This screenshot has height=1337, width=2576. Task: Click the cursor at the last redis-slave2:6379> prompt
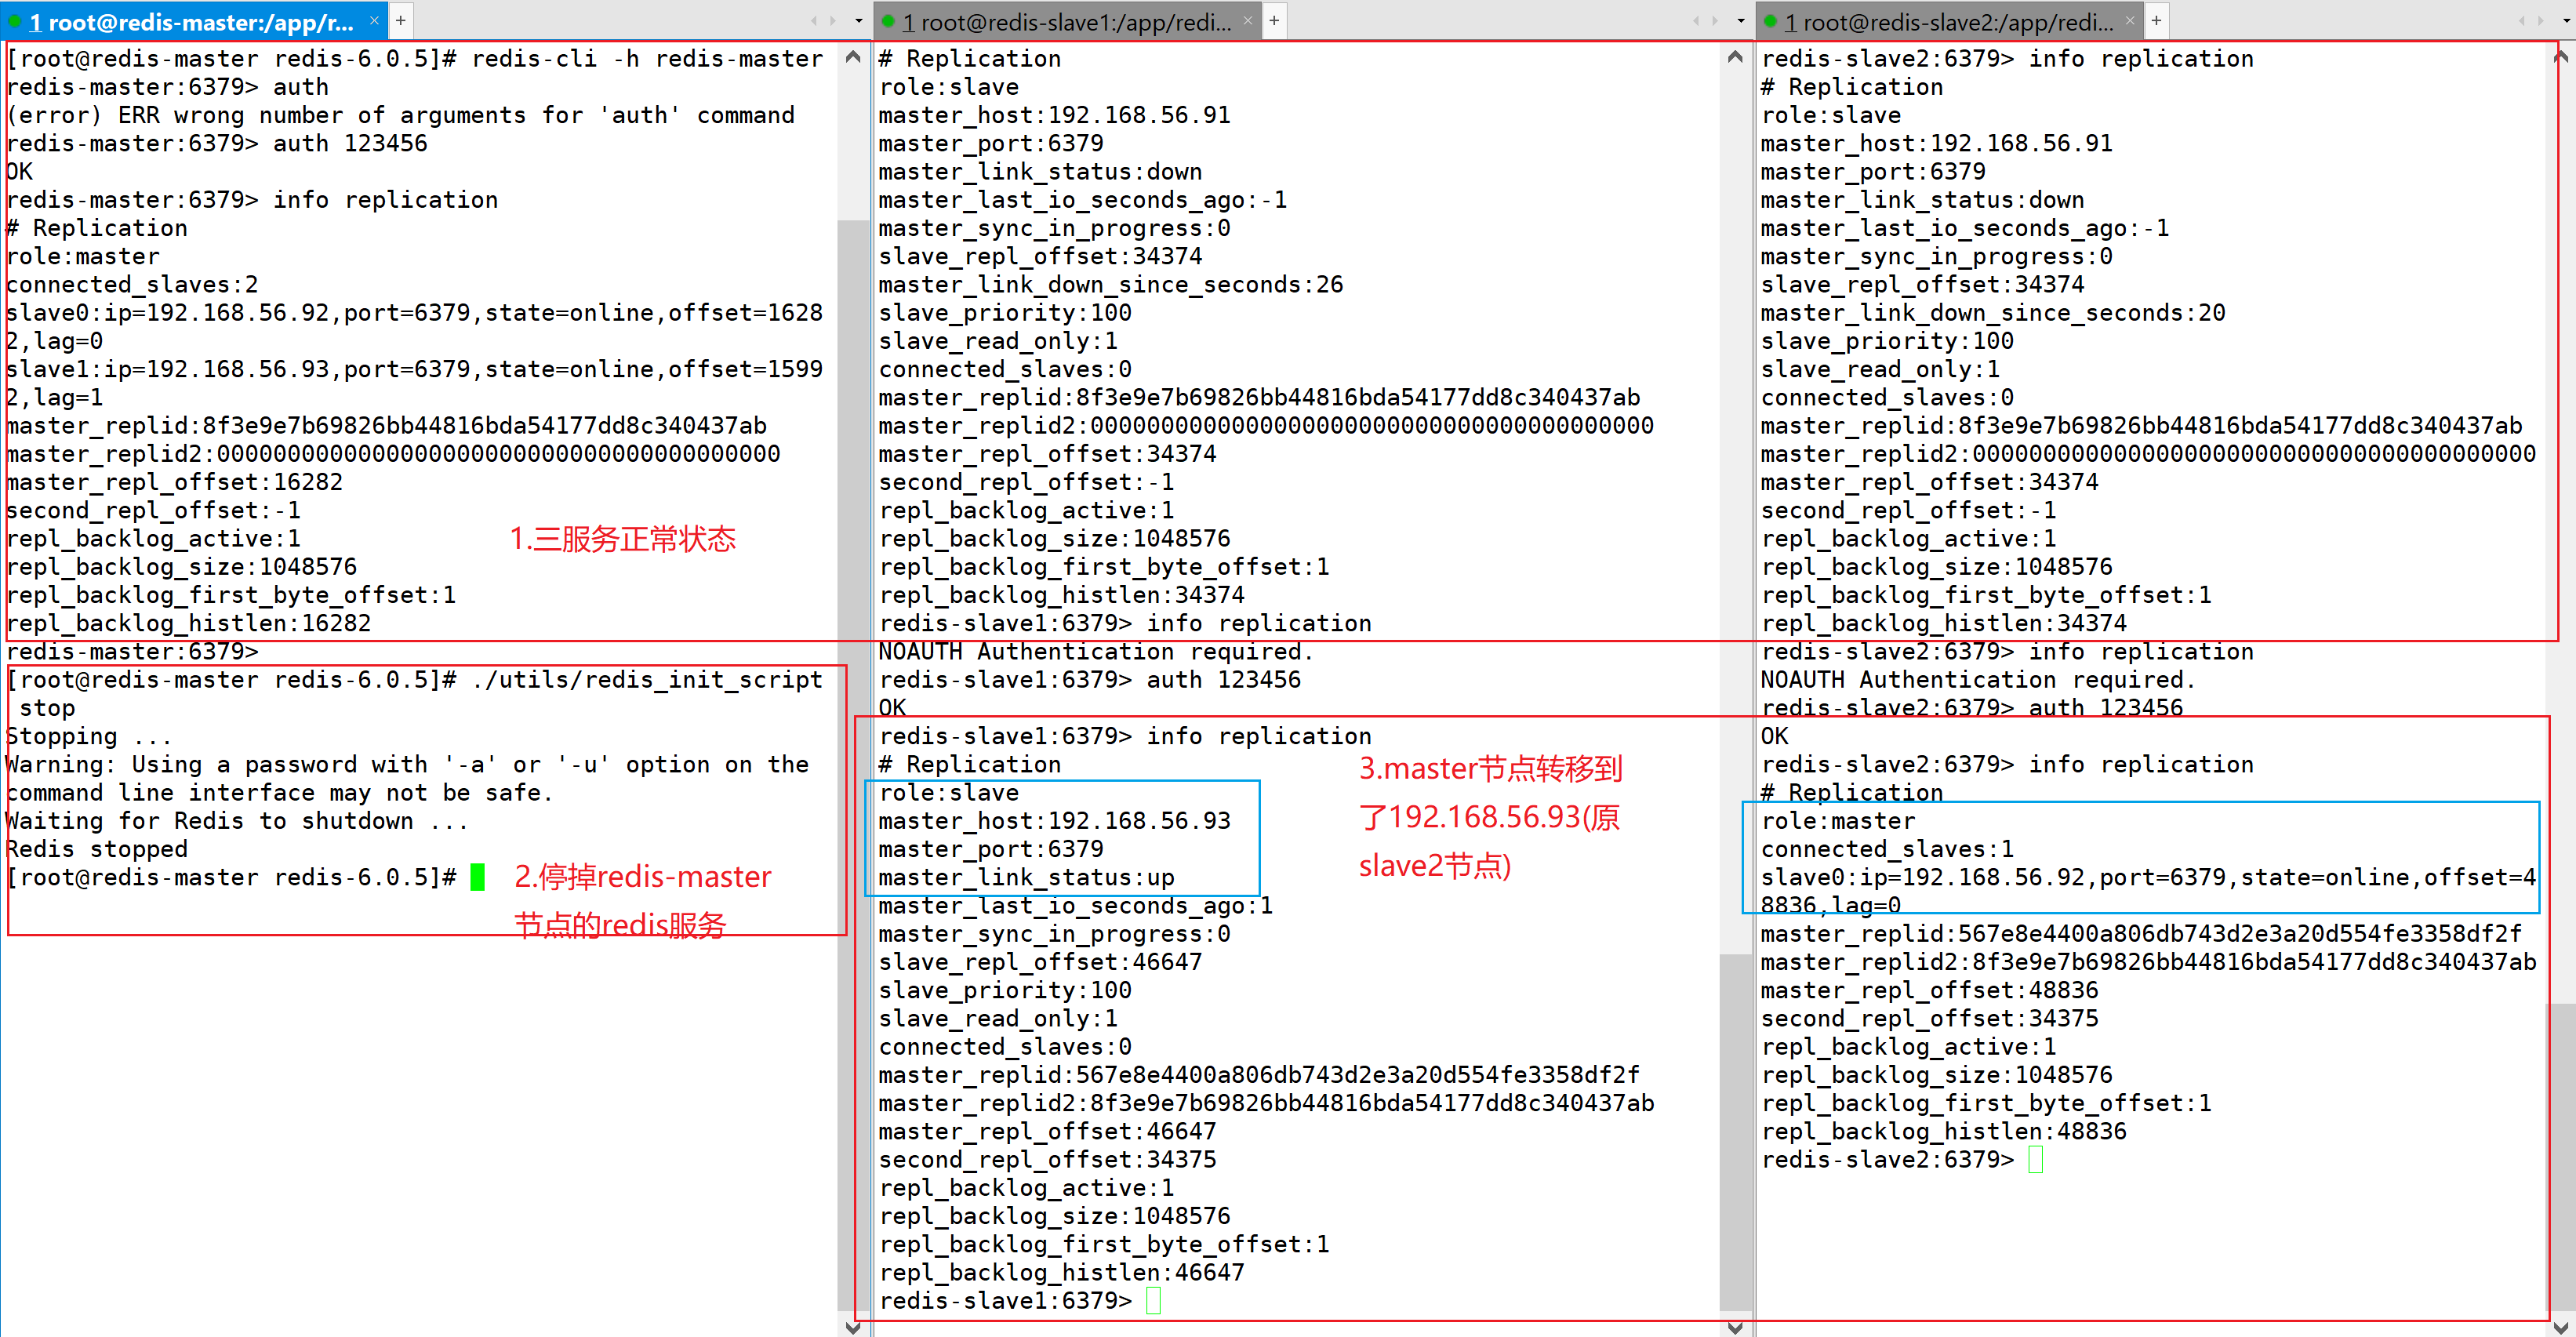pyautogui.click(x=2035, y=1159)
